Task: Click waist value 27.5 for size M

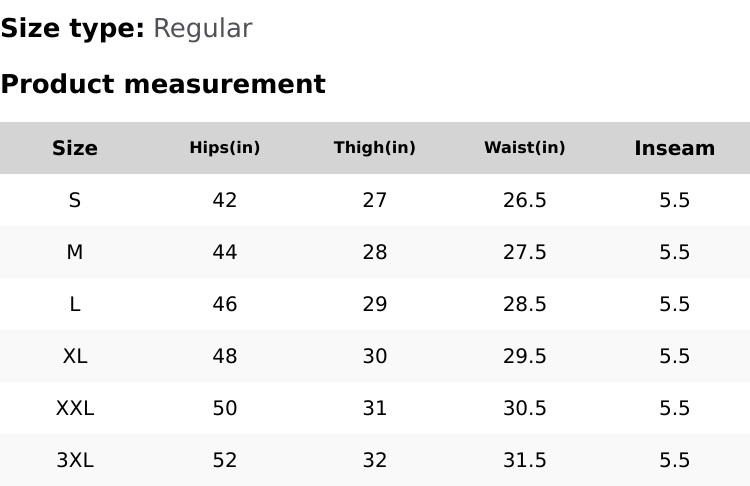Action: (x=525, y=252)
